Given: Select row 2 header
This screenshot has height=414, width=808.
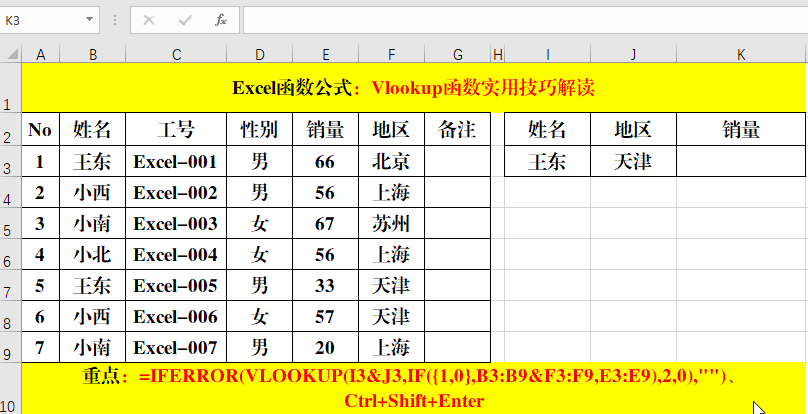Looking at the screenshot, I should pyautogui.click(x=10, y=129).
